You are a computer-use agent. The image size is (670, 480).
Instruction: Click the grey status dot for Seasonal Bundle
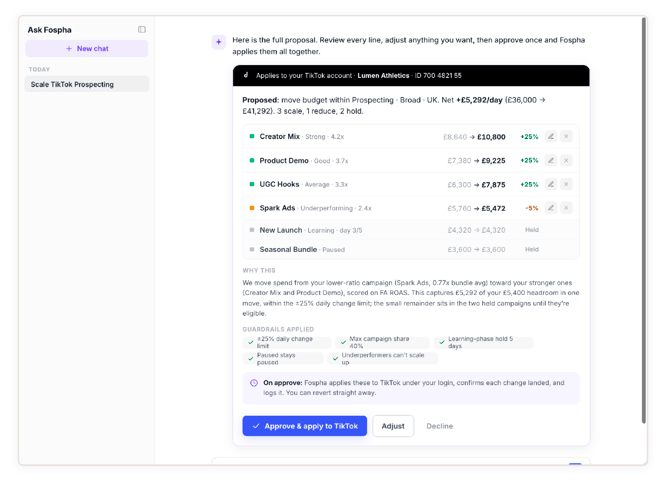pos(252,249)
